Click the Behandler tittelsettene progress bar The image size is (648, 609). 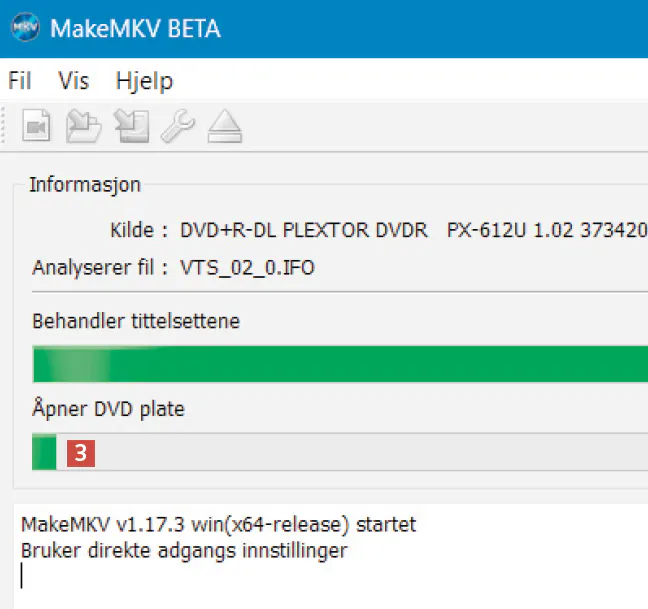[340, 364]
